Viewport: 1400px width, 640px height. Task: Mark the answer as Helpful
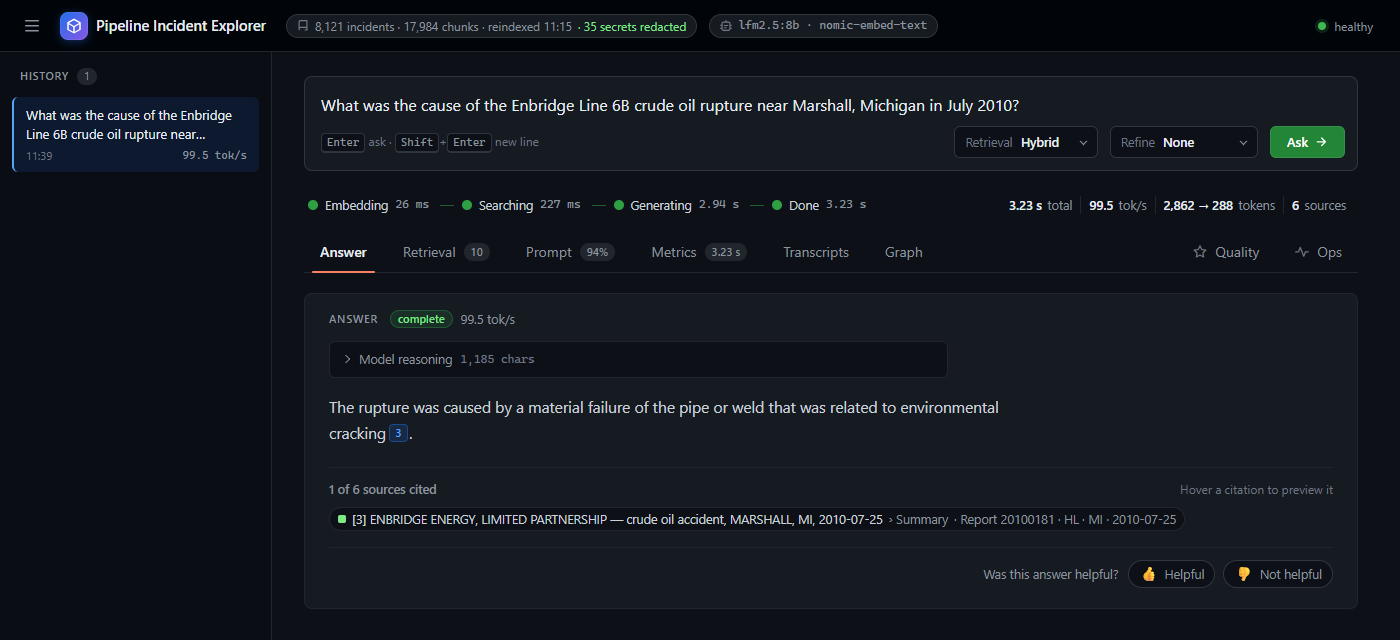[x=1172, y=574]
